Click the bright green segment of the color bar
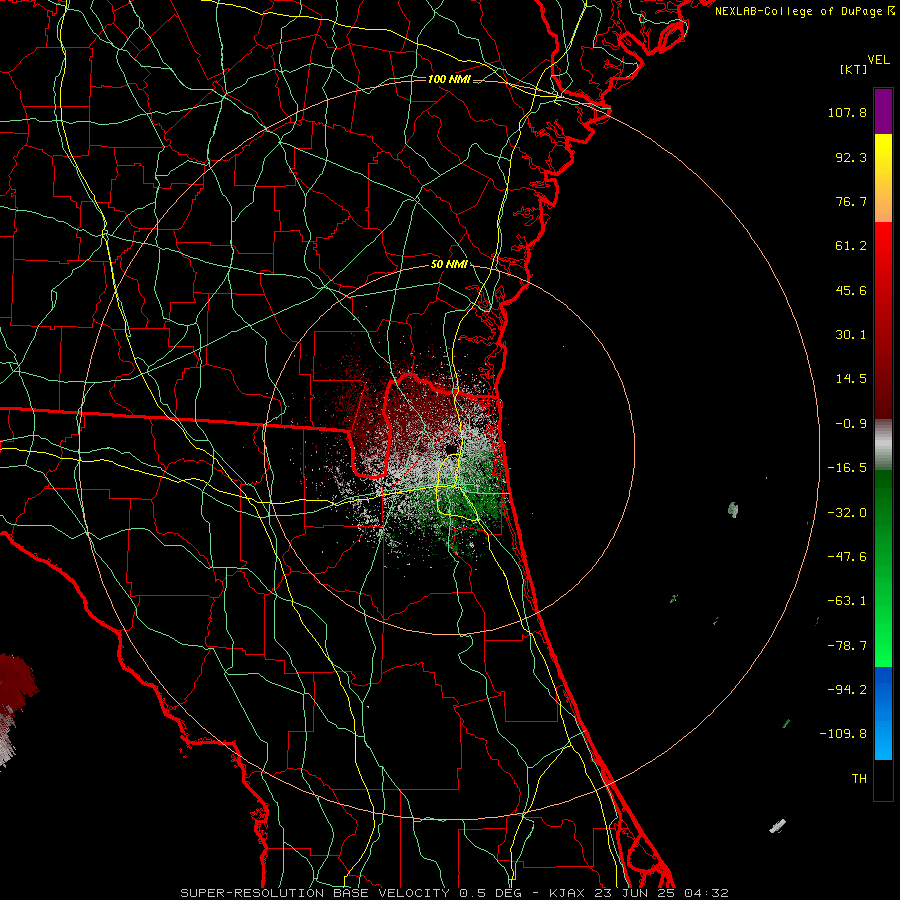This screenshot has width=900, height=900. click(x=883, y=568)
